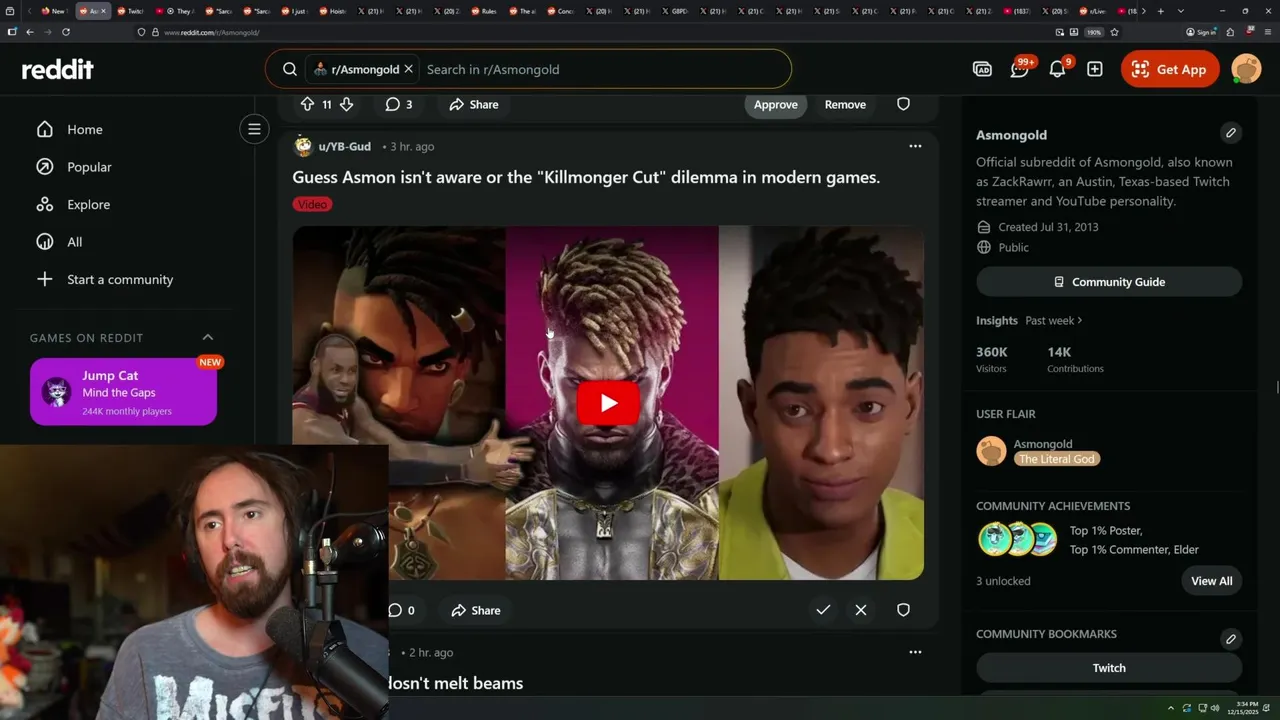The width and height of the screenshot is (1280, 720).
Task: Open the advertise AD icon
Action: pyautogui.click(x=982, y=69)
